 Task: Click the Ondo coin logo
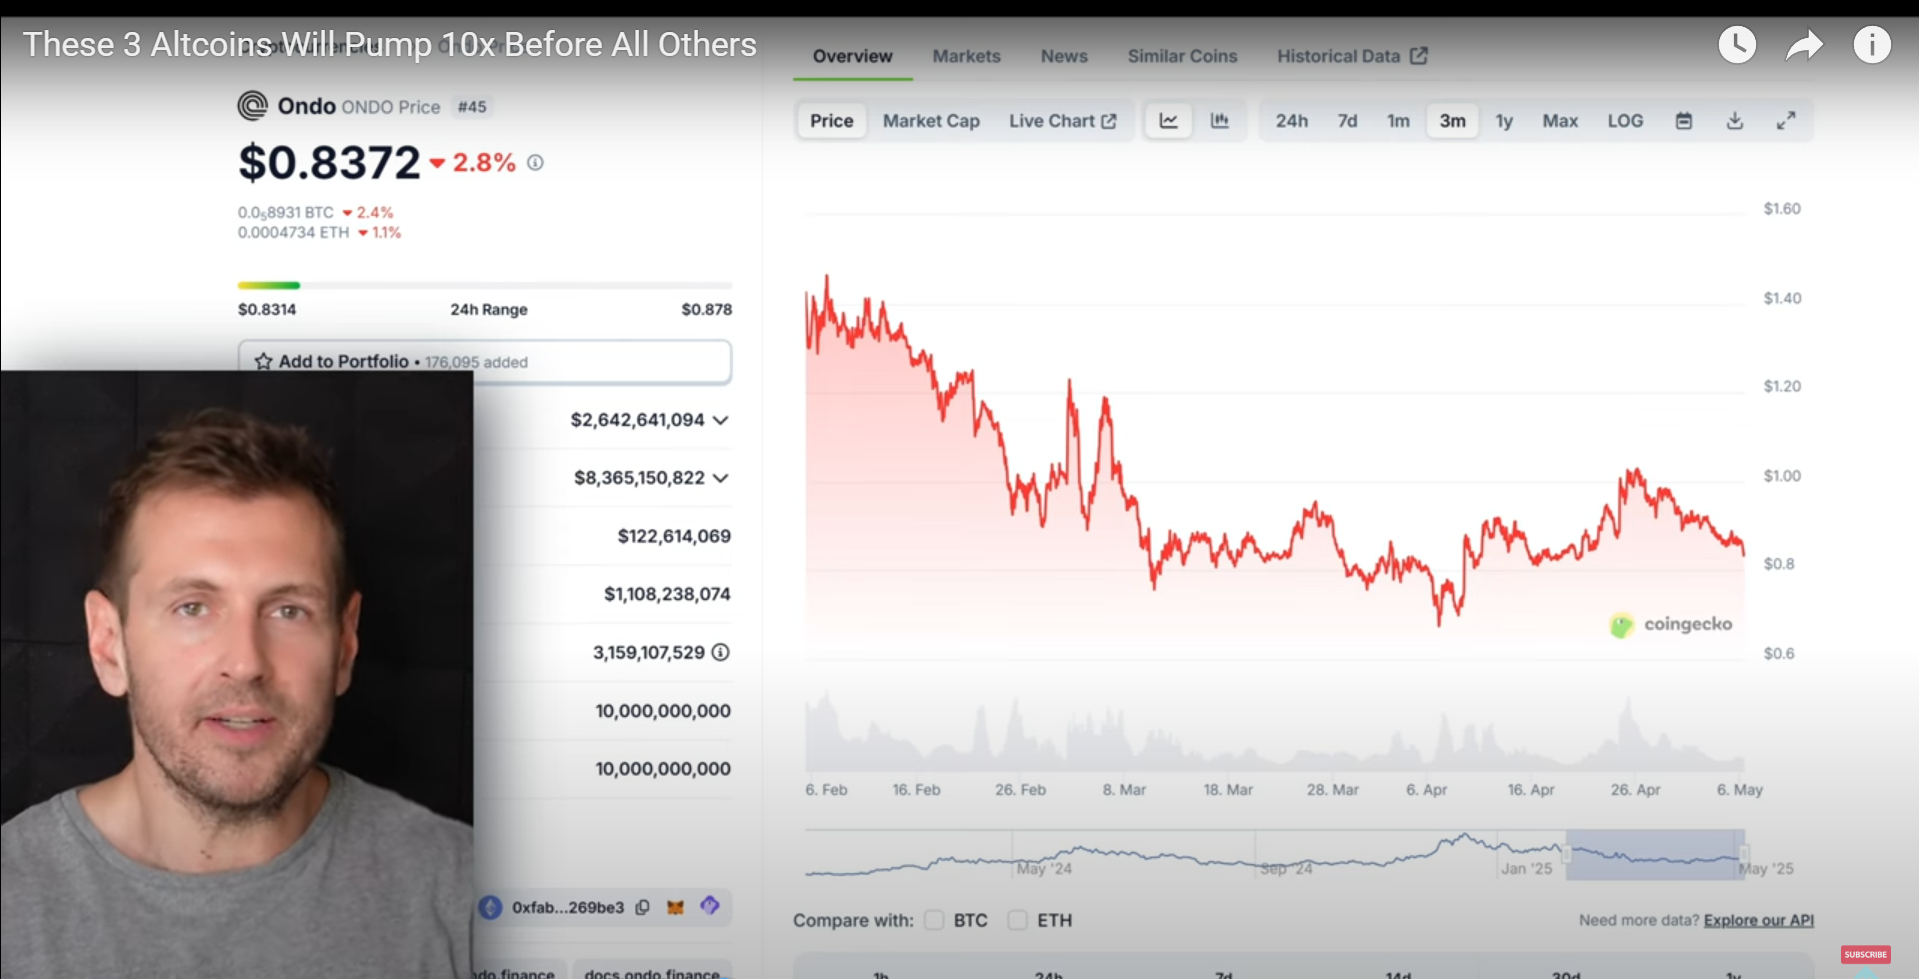pos(252,105)
